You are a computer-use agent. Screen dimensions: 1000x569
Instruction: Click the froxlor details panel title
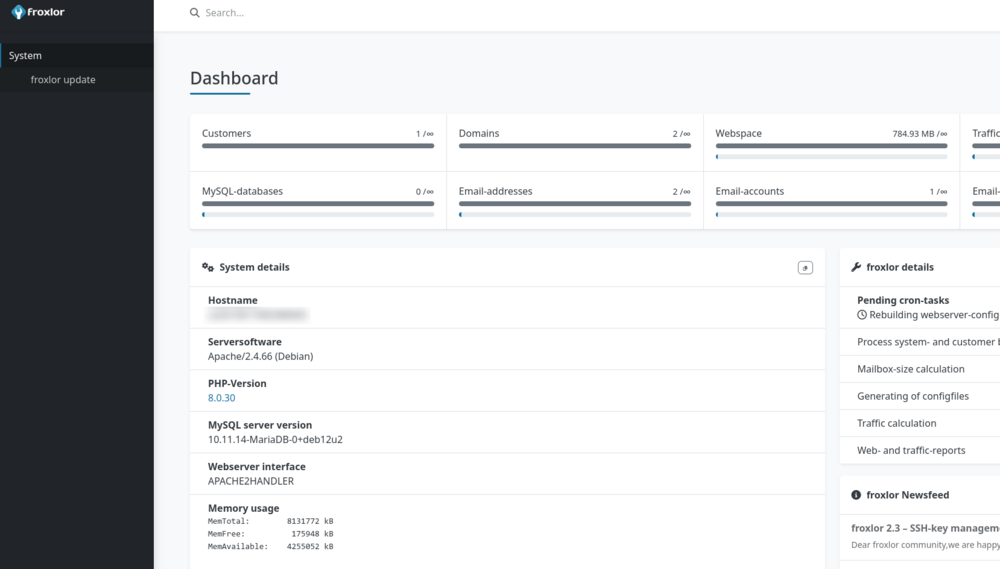coord(900,267)
